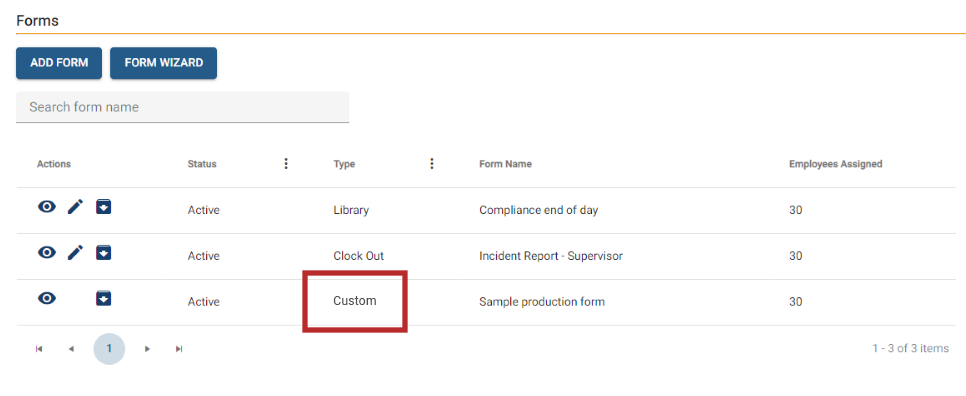
Task: Click Active status of Incident Report row
Action: coord(203,256)
